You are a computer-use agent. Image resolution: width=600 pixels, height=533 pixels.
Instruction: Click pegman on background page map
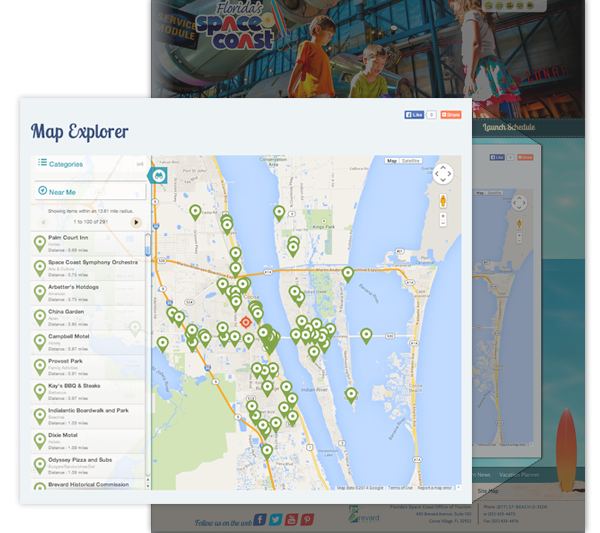[x=519, y=223]
